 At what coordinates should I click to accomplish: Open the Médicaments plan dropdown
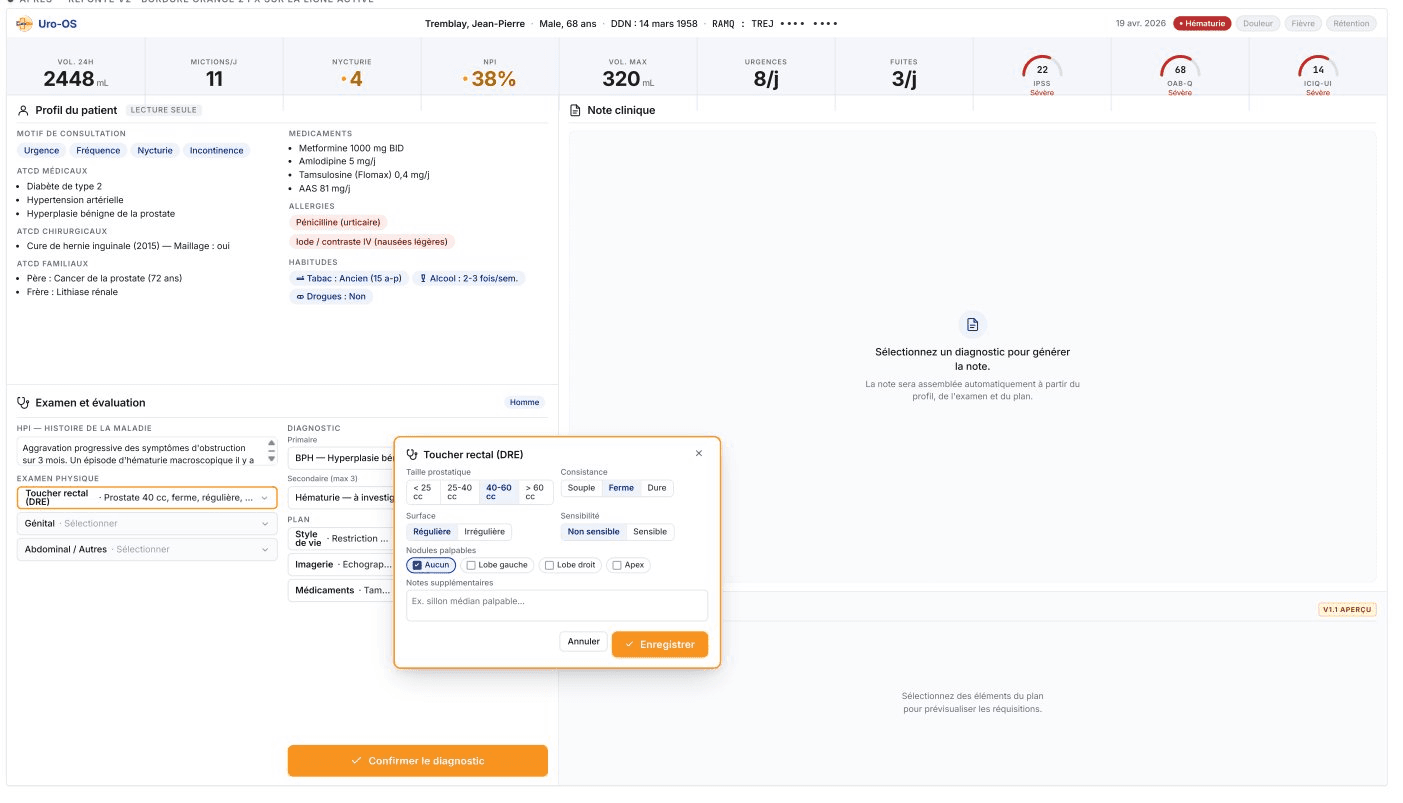click(x=341, y=590)
